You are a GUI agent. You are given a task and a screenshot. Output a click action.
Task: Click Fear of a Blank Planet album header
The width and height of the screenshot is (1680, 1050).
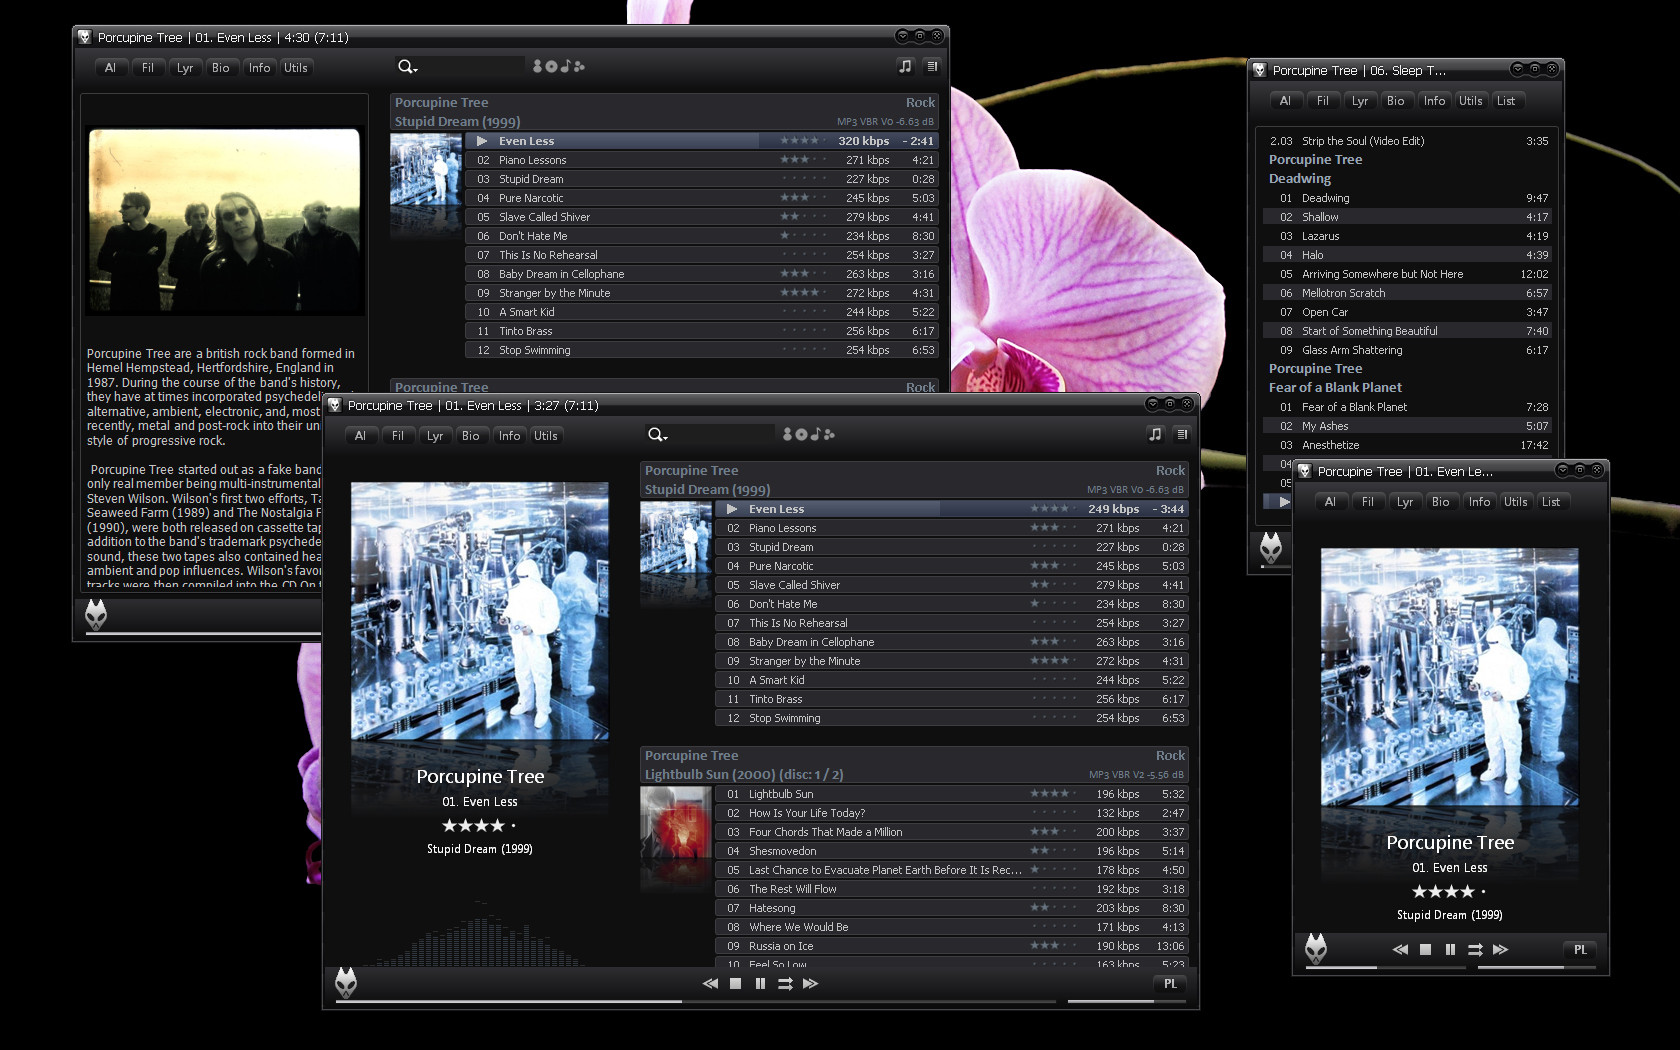click(x=1335, y=388)
